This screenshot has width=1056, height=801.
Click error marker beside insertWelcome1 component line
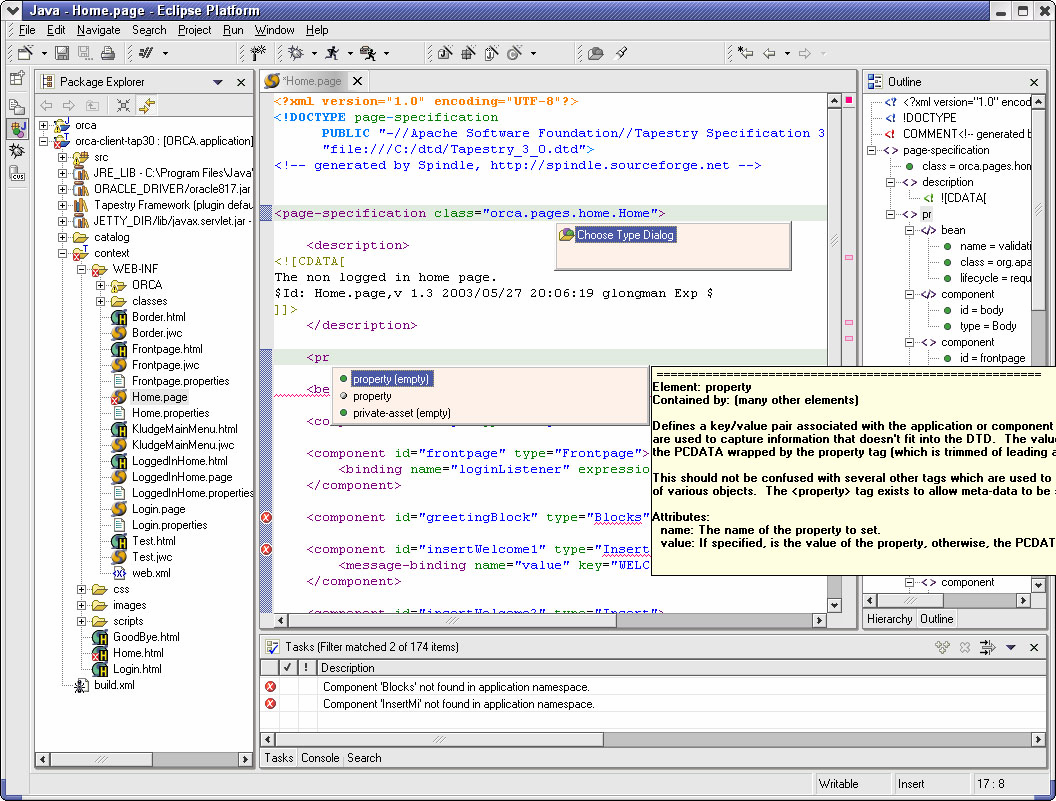point(267,549)
